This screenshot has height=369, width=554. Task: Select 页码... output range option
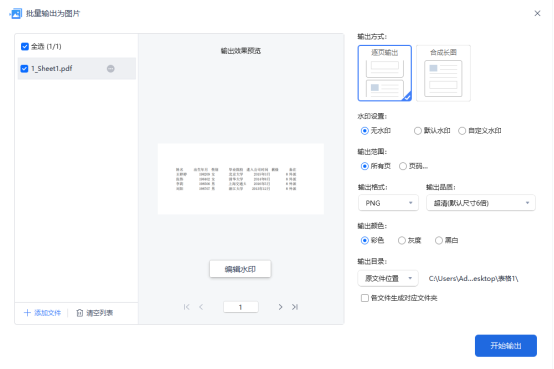pyautogui.click(x=403, y=166)
